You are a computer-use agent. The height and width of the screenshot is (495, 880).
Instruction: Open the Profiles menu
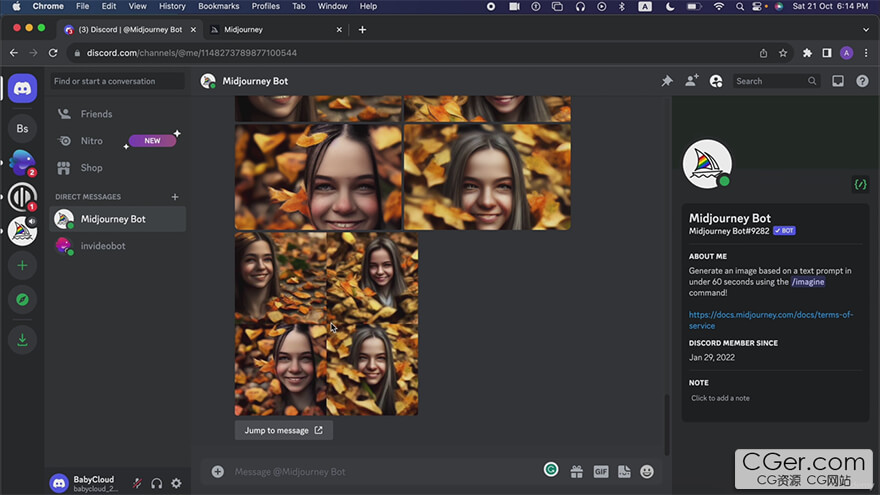tap(265, 6)
